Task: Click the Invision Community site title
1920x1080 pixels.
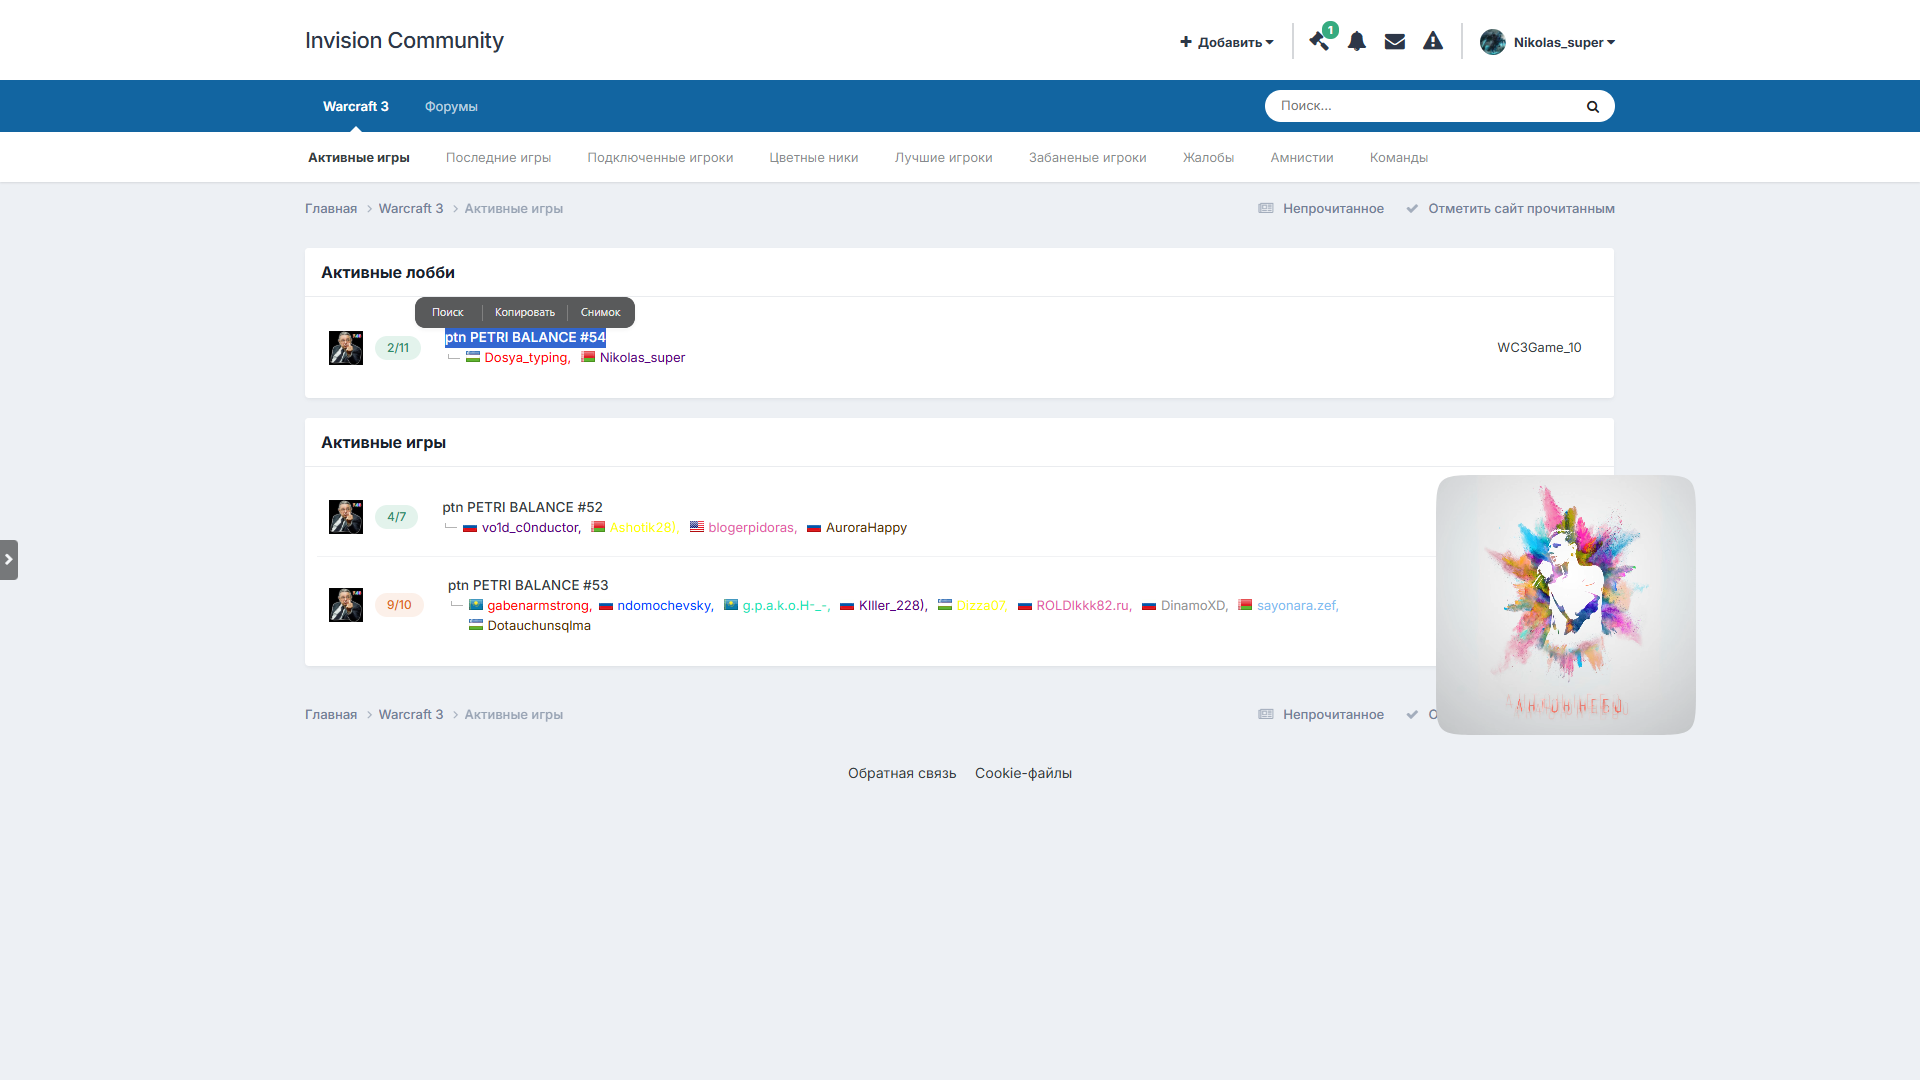Action: [404, 40]
